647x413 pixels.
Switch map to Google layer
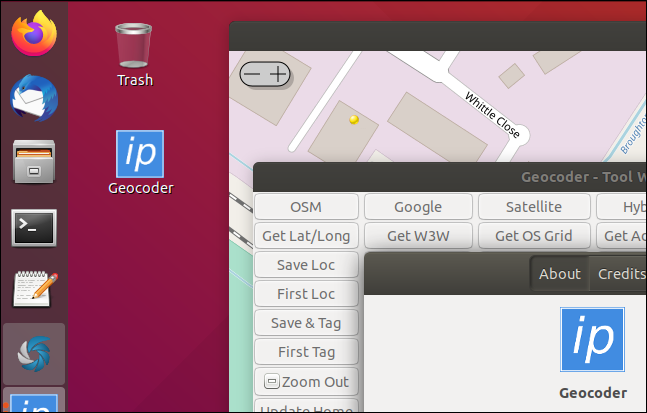pyautogui.click(x=418, y=207)
